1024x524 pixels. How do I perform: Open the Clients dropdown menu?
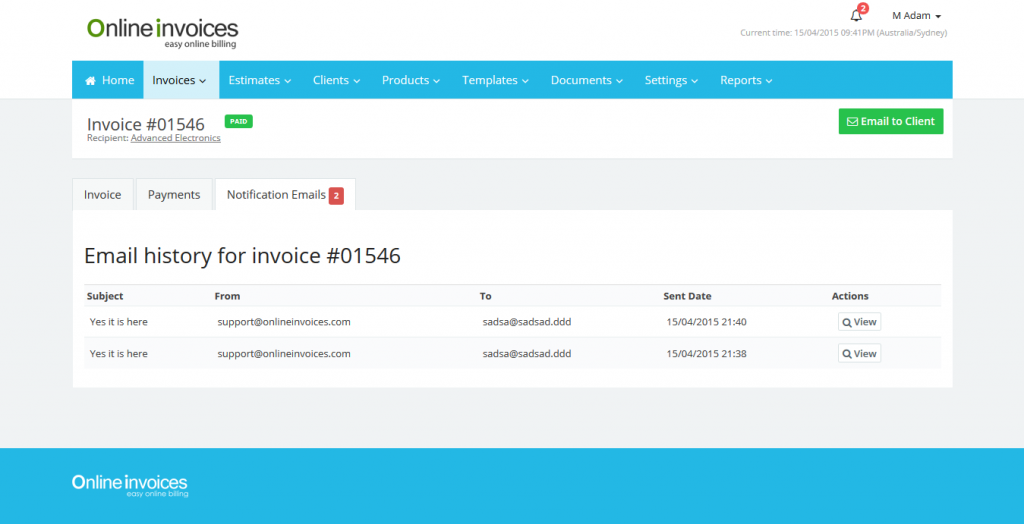[336, 80]
